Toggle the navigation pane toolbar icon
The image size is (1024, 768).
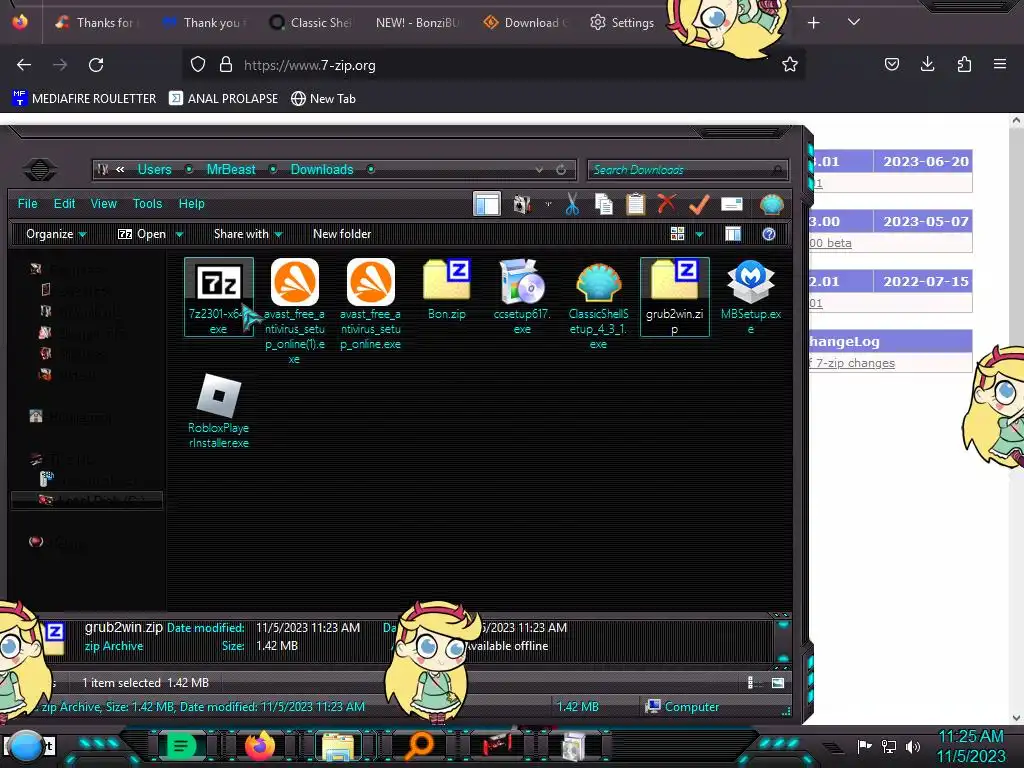pos(487,204)
